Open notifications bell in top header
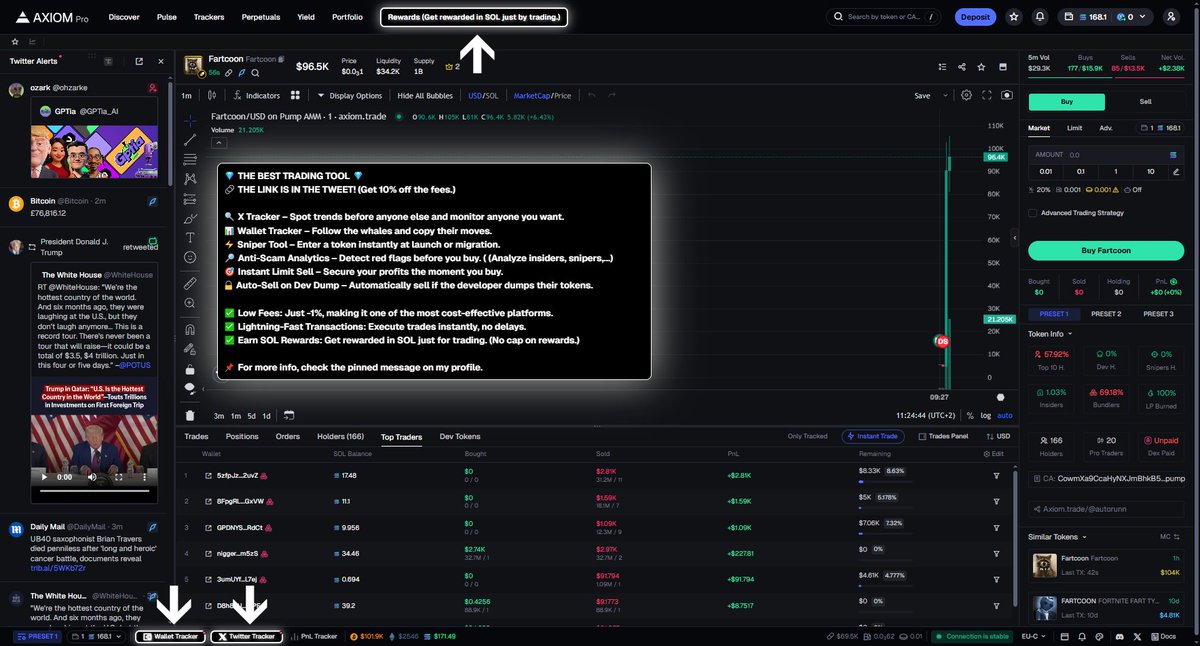The width and height of the screenshot is (1200, 646). 1040,17
